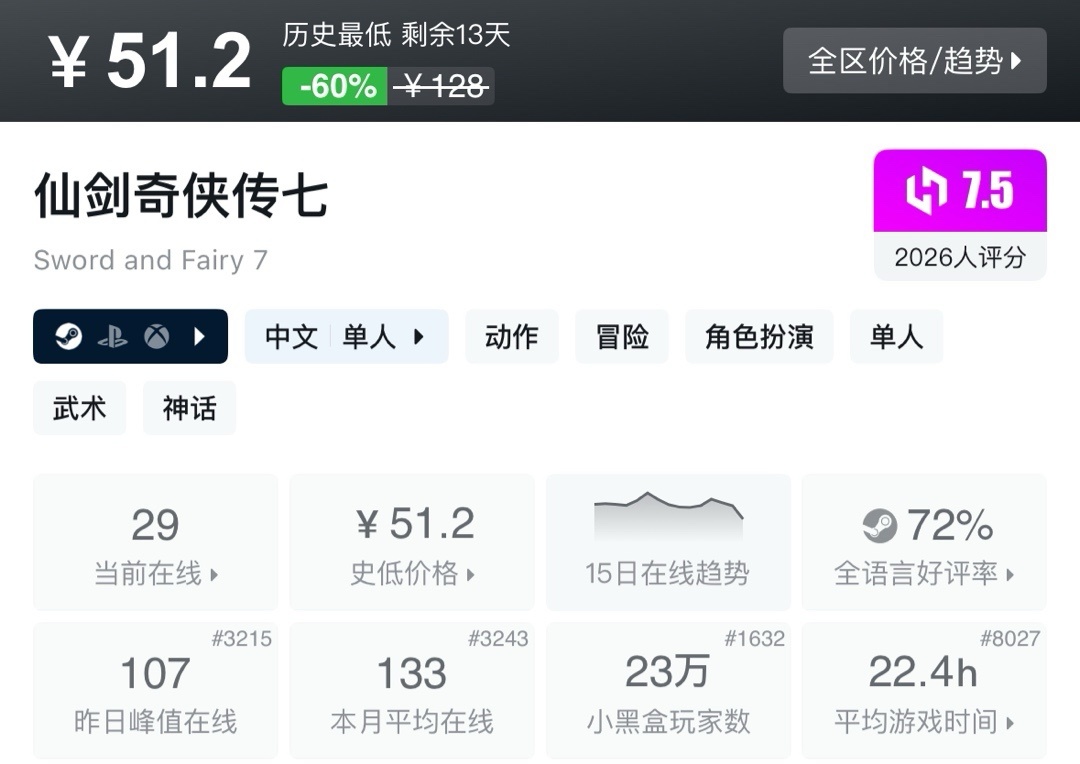Open the 全语言好评率 72% review card
This screenshot has width=1080, height=764.
coord(924,542)
